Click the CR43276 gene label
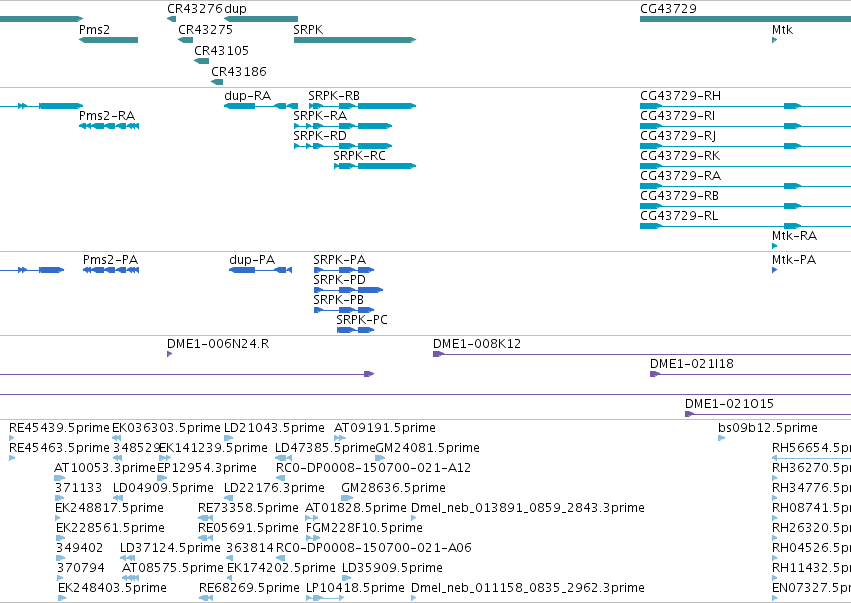851x603 pixels. point(195,9)
